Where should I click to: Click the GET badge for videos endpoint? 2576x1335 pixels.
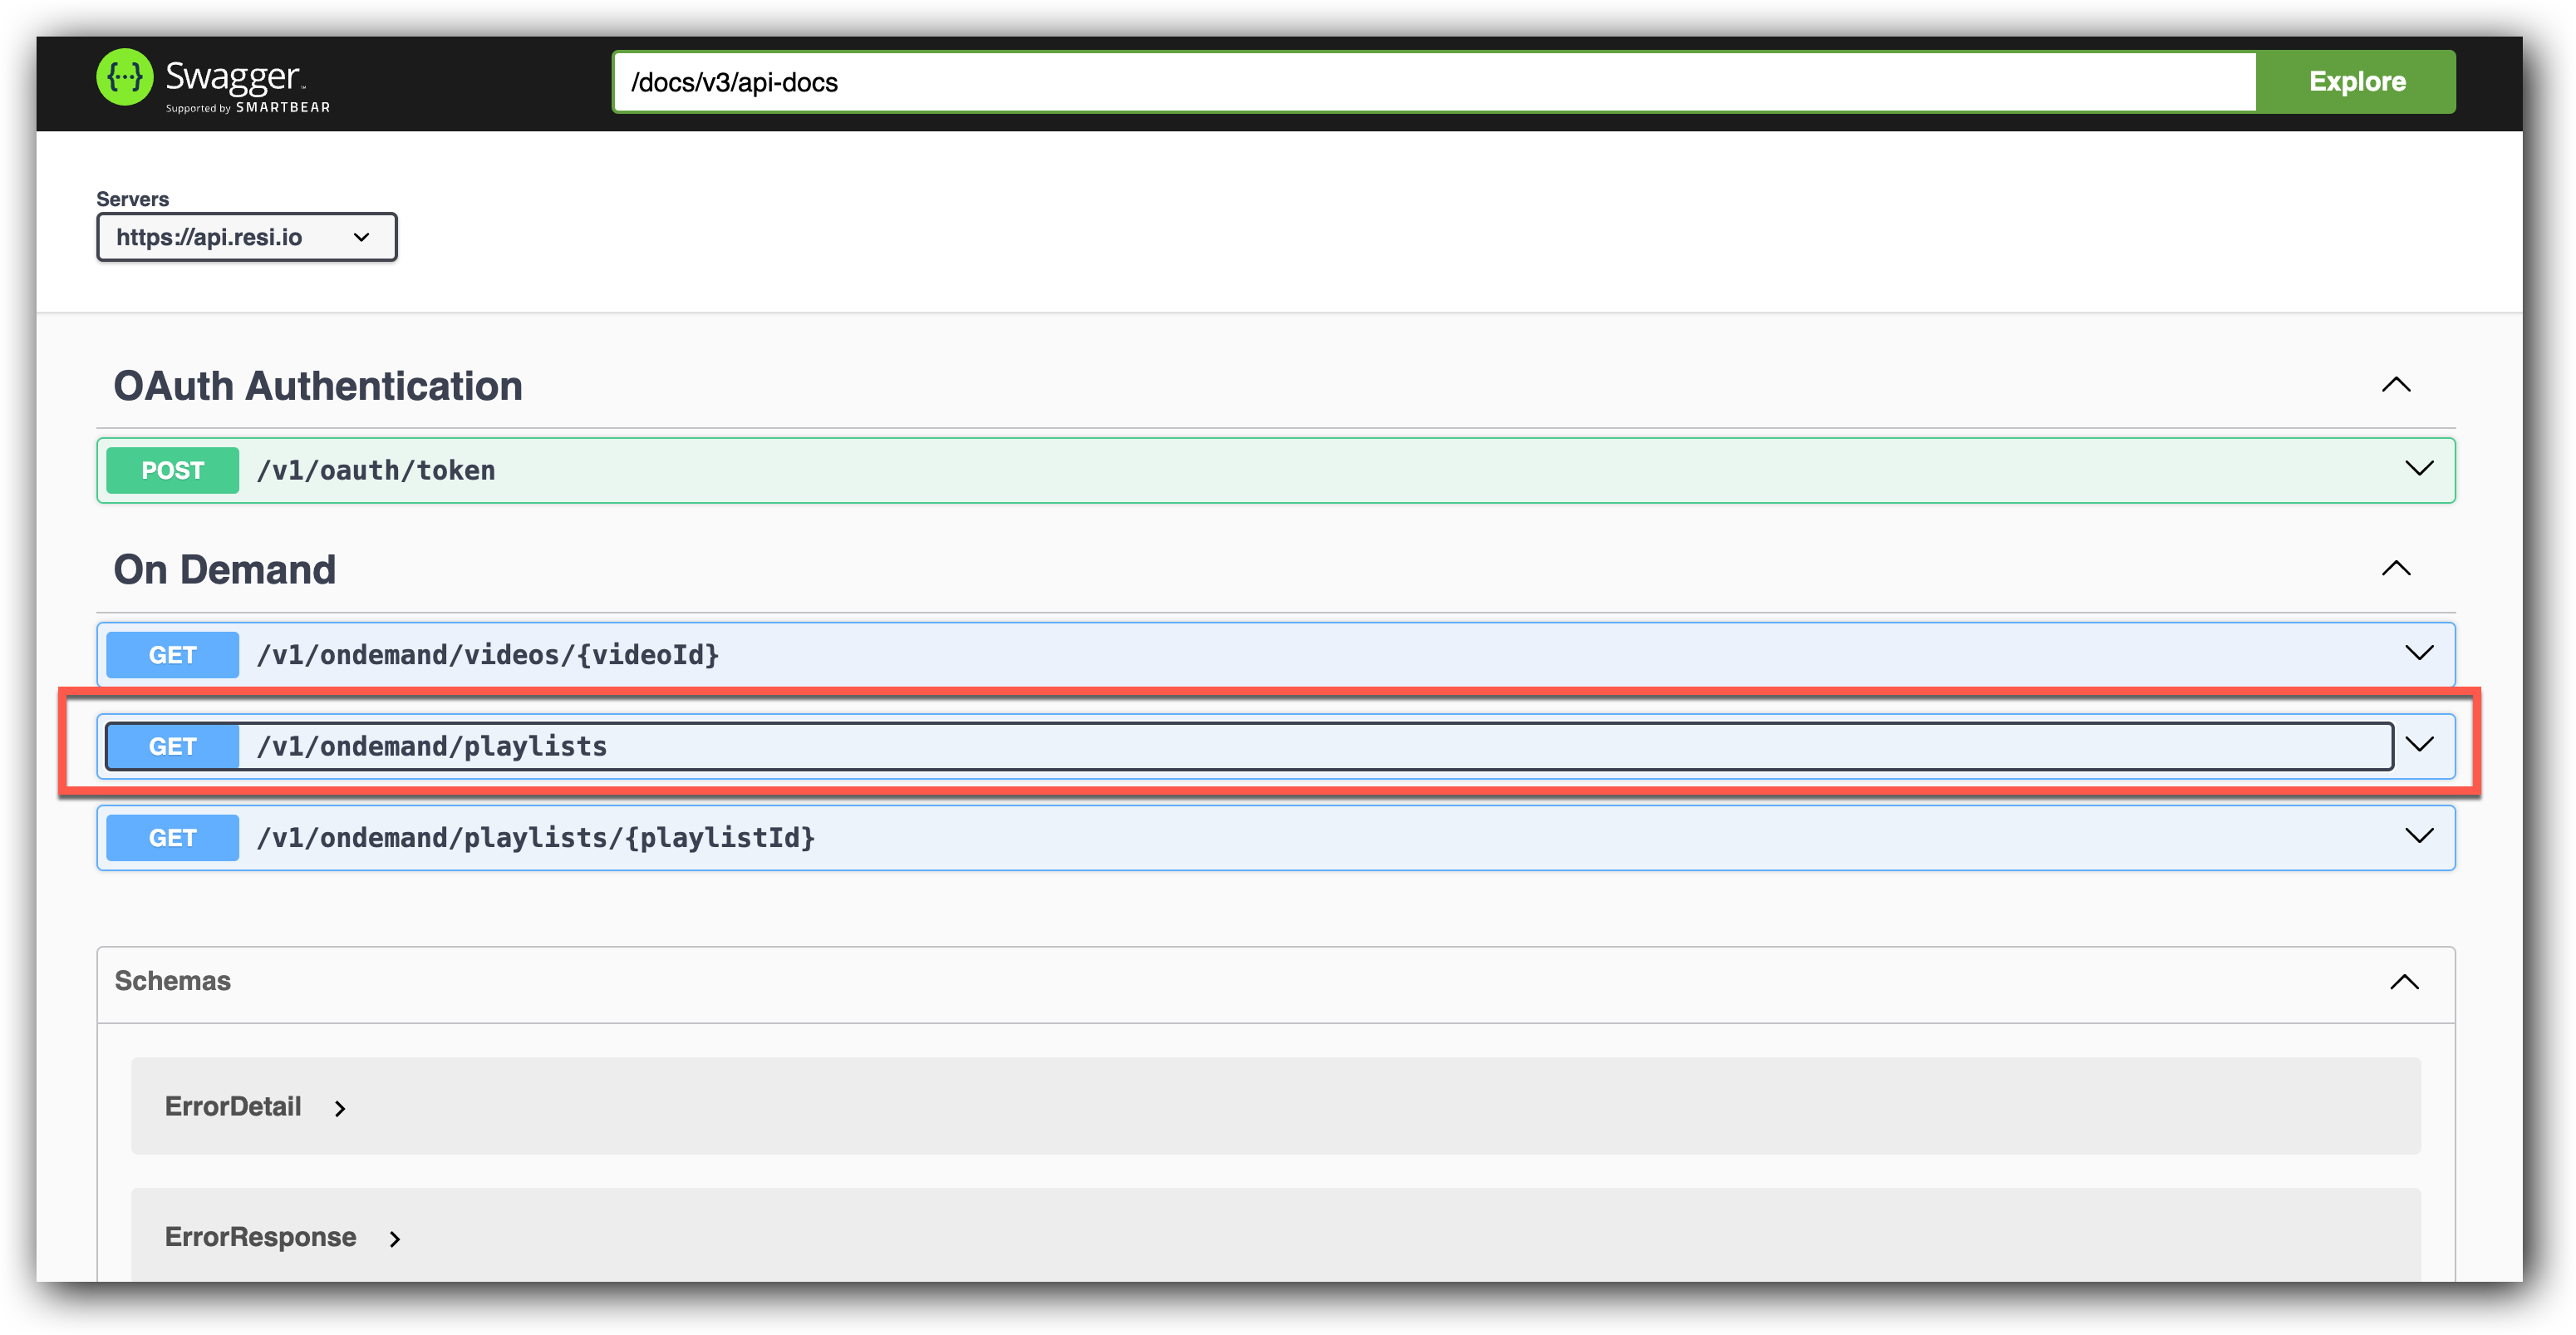(171, 655)
